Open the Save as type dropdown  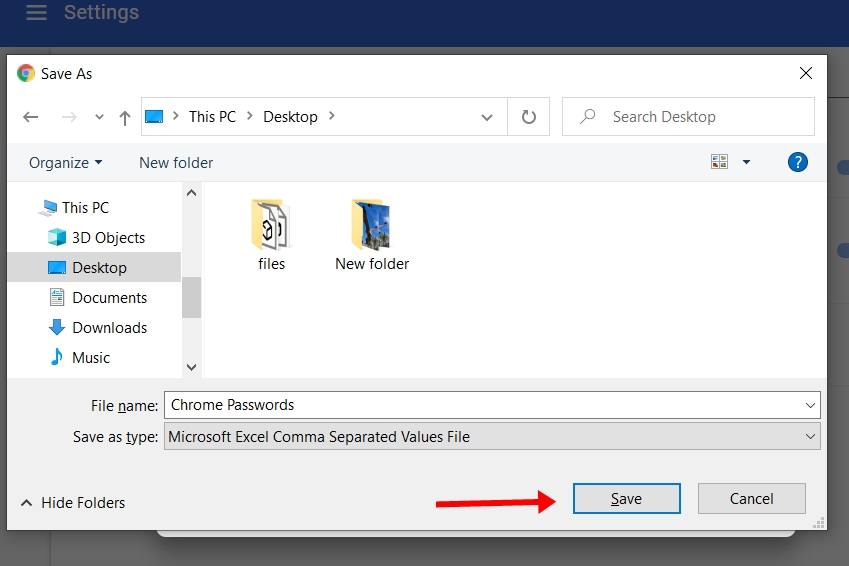810,436
